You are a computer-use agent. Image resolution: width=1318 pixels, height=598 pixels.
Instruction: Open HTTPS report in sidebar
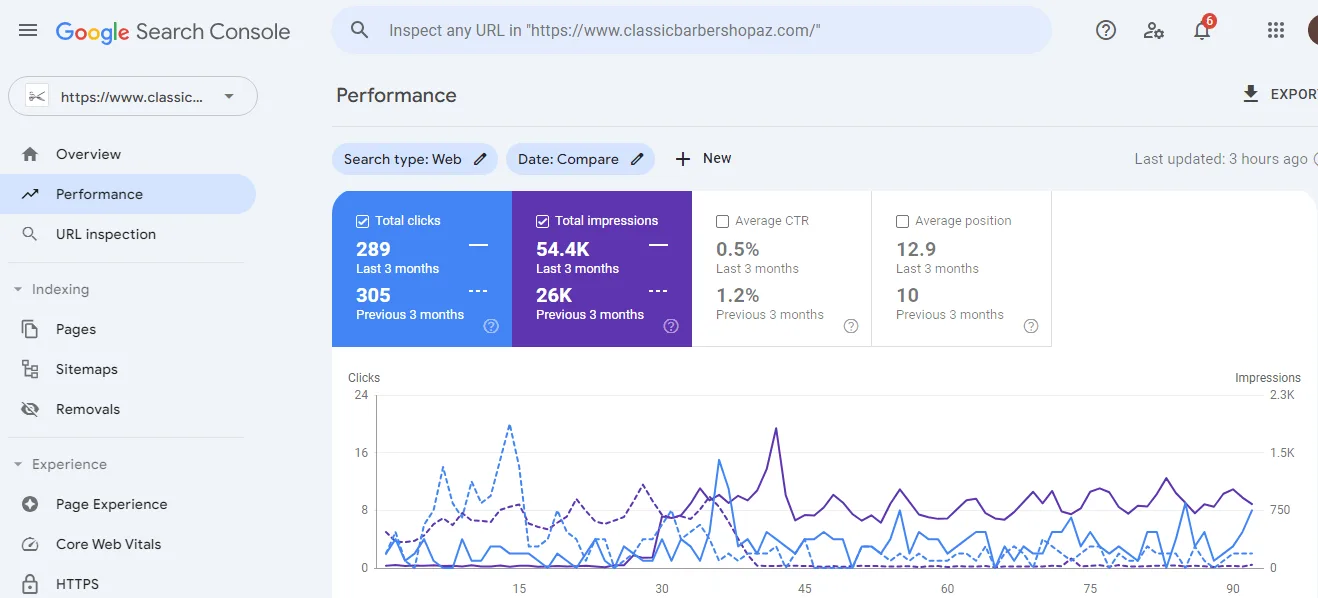coord(128,584)
